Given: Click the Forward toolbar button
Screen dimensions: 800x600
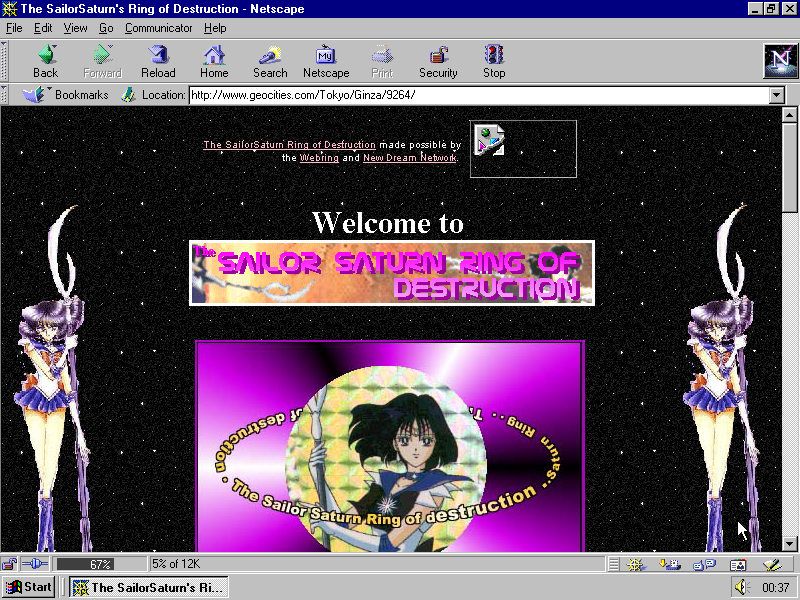Looking at the screenshot, I should [x=102, y=61].
